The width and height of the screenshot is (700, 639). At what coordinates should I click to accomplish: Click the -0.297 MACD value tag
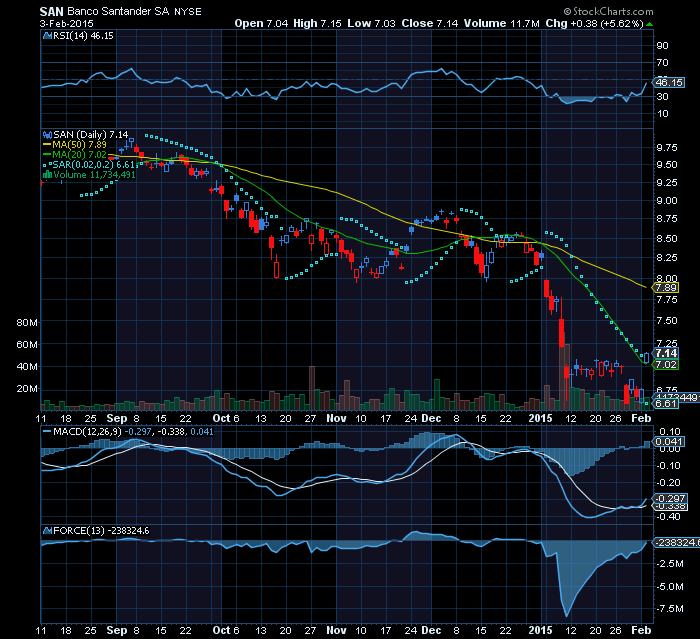pos(670,498)
